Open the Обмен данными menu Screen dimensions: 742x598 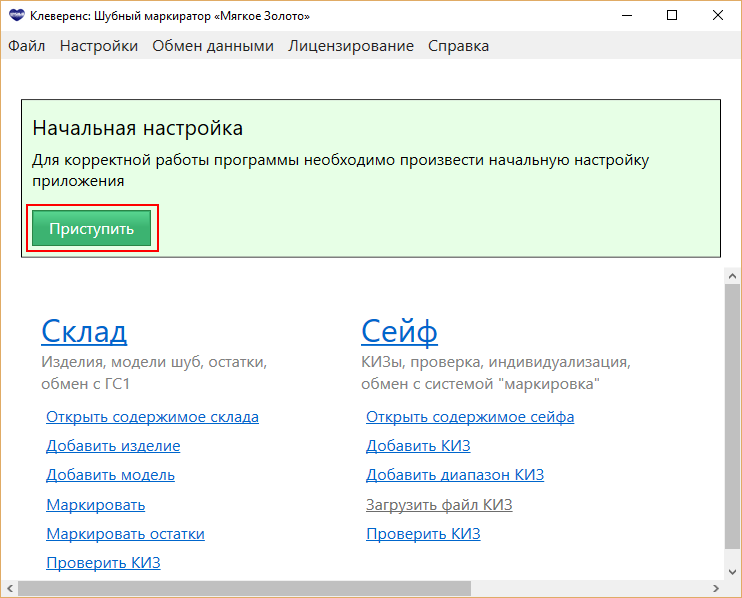coord(213,46)
